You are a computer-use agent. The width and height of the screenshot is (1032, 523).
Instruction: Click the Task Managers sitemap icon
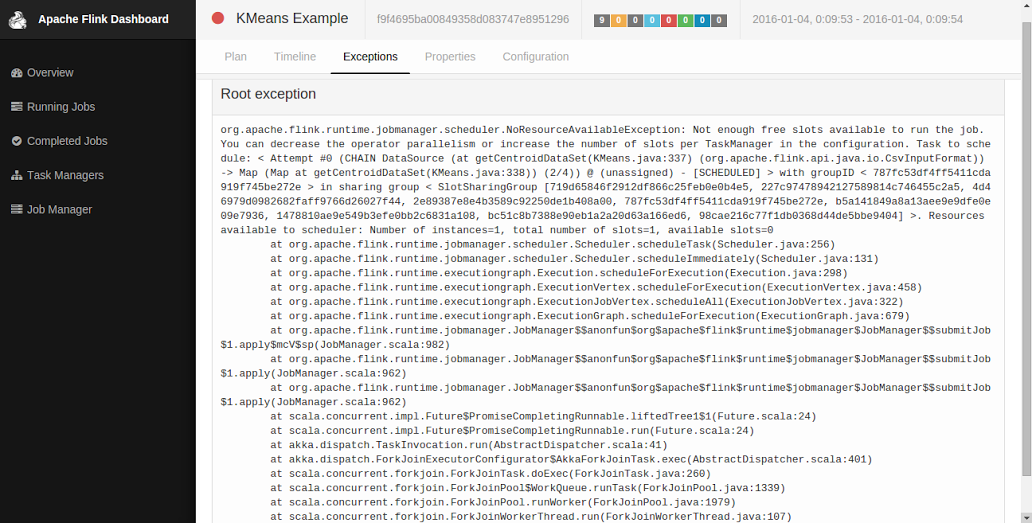click(16, 176)
